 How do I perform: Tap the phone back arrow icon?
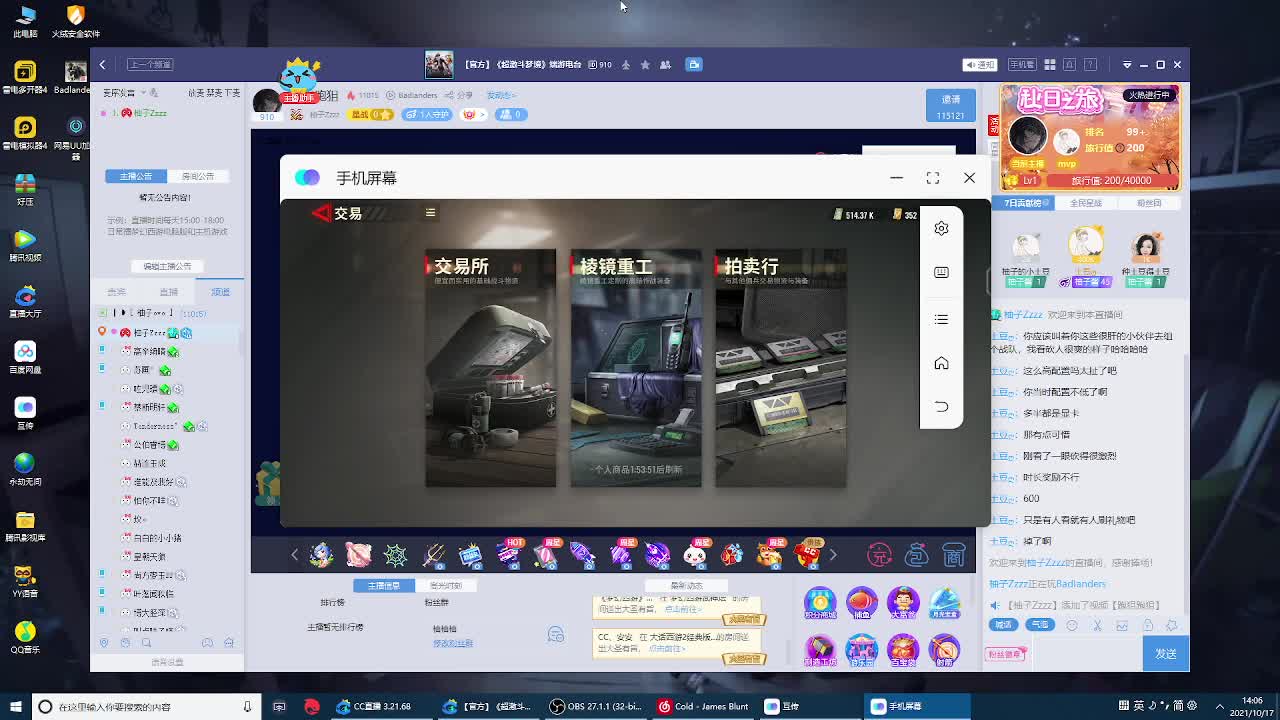coord(941,406)
